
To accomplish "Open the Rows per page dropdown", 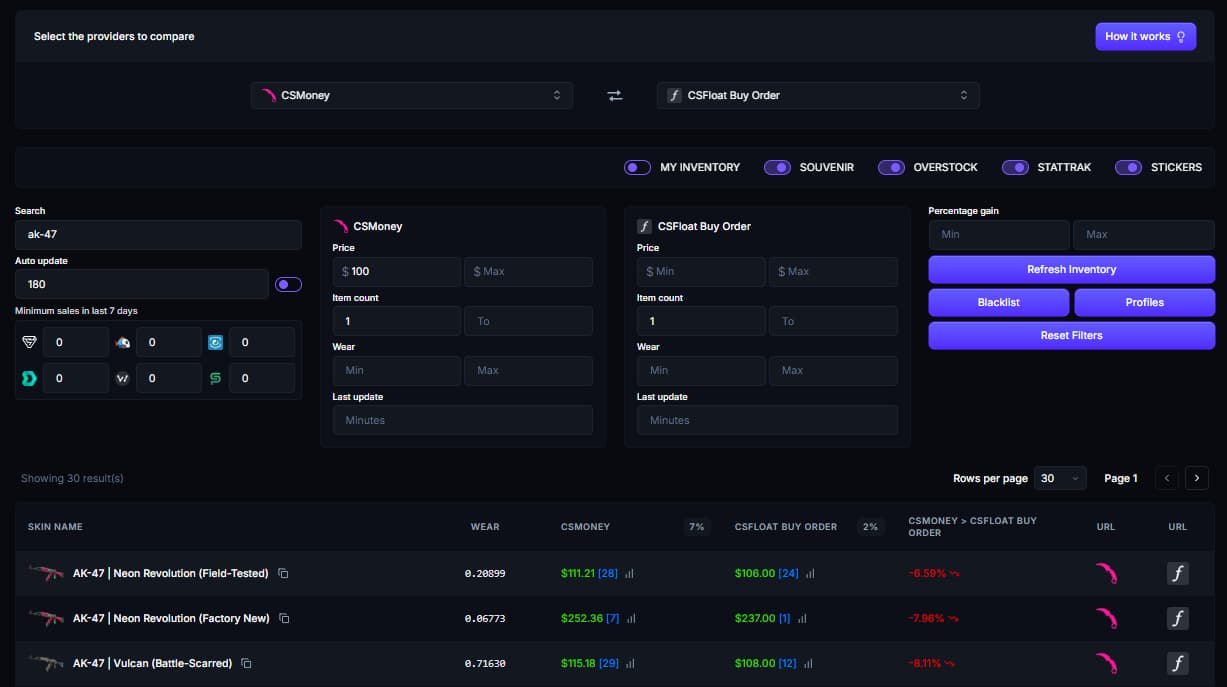I will [1061, 478].
